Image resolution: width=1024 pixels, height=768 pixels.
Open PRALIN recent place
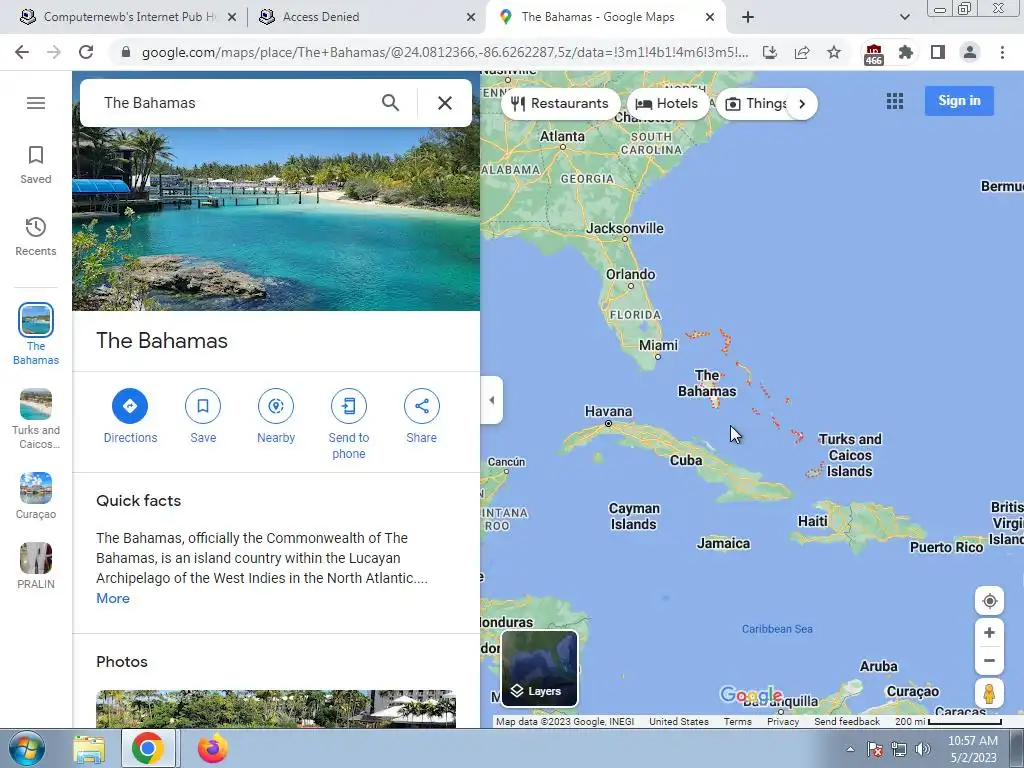(36, 566)
